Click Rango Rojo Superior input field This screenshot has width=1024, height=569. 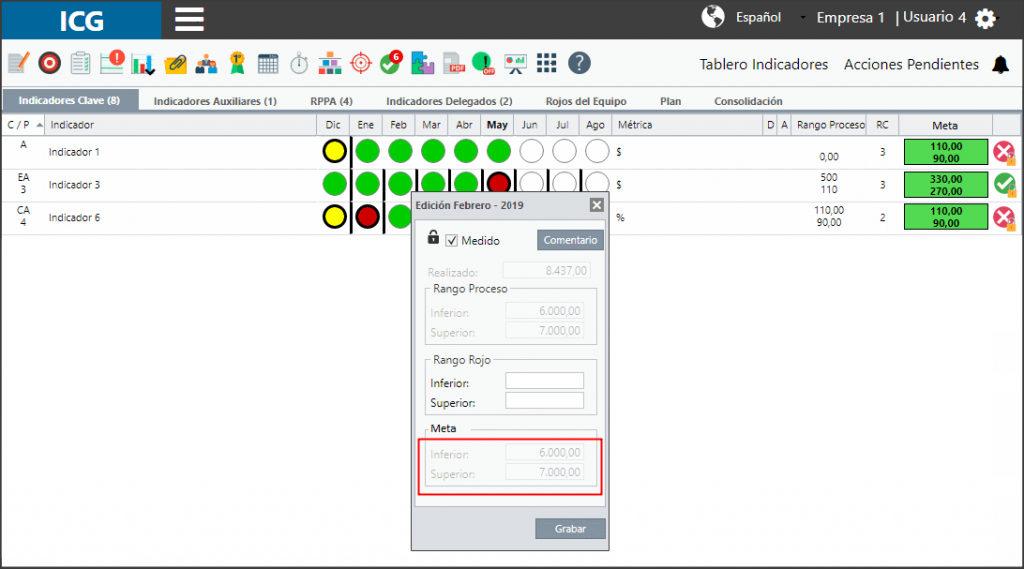click(x=544, y=400)
